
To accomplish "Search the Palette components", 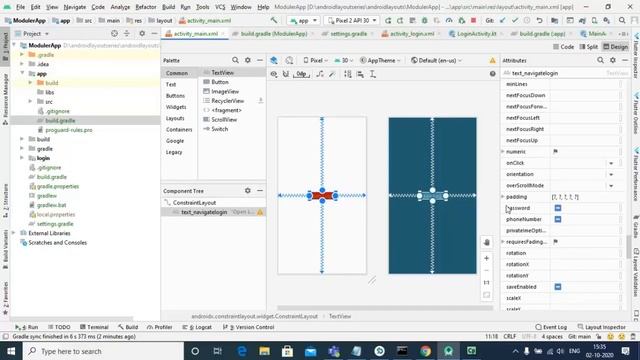I will pyautogui.click(x=235, y=60).
